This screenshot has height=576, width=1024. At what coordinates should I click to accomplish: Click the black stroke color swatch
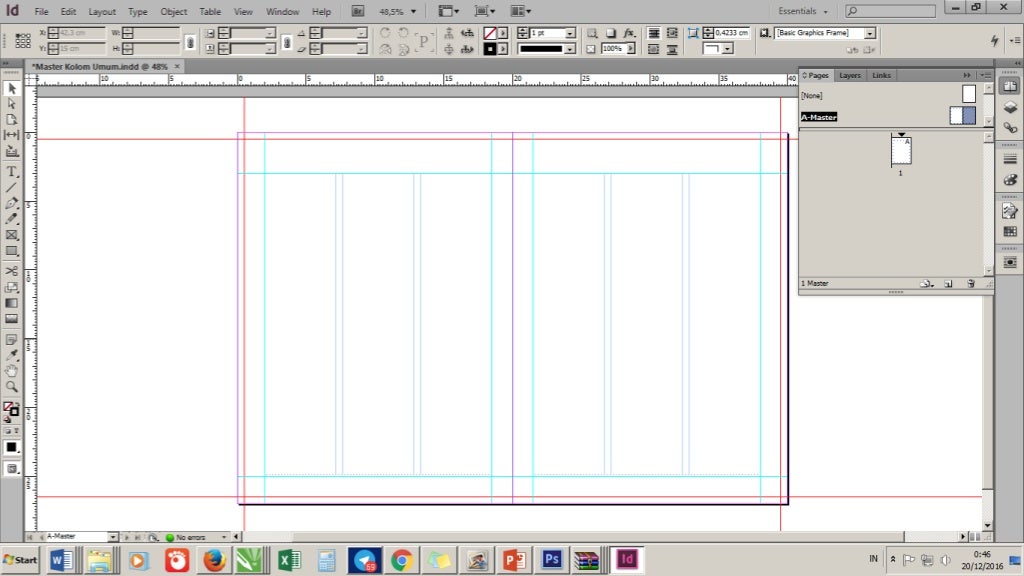tap(491, 48)
